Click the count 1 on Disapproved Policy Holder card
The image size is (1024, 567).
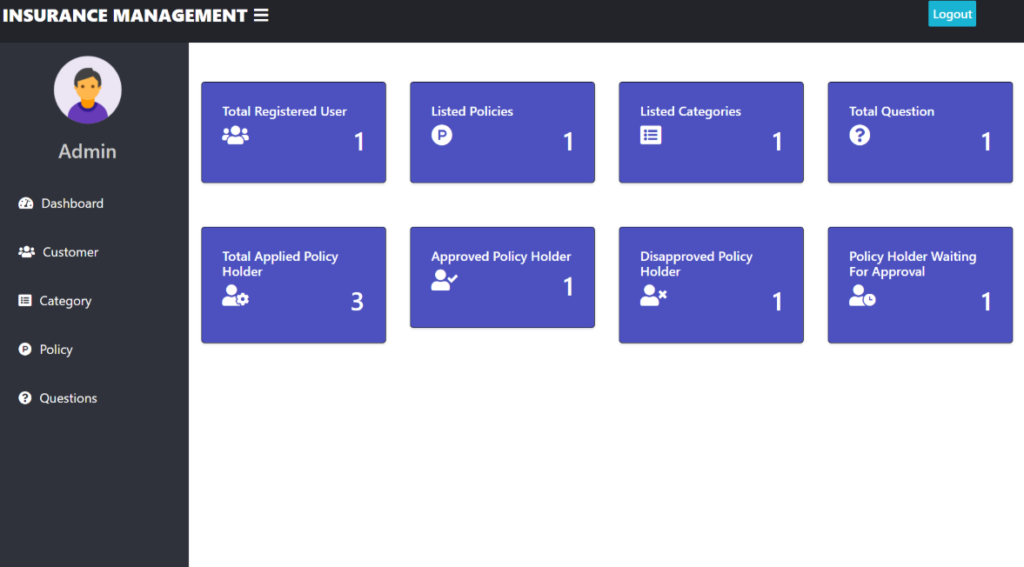777,301
